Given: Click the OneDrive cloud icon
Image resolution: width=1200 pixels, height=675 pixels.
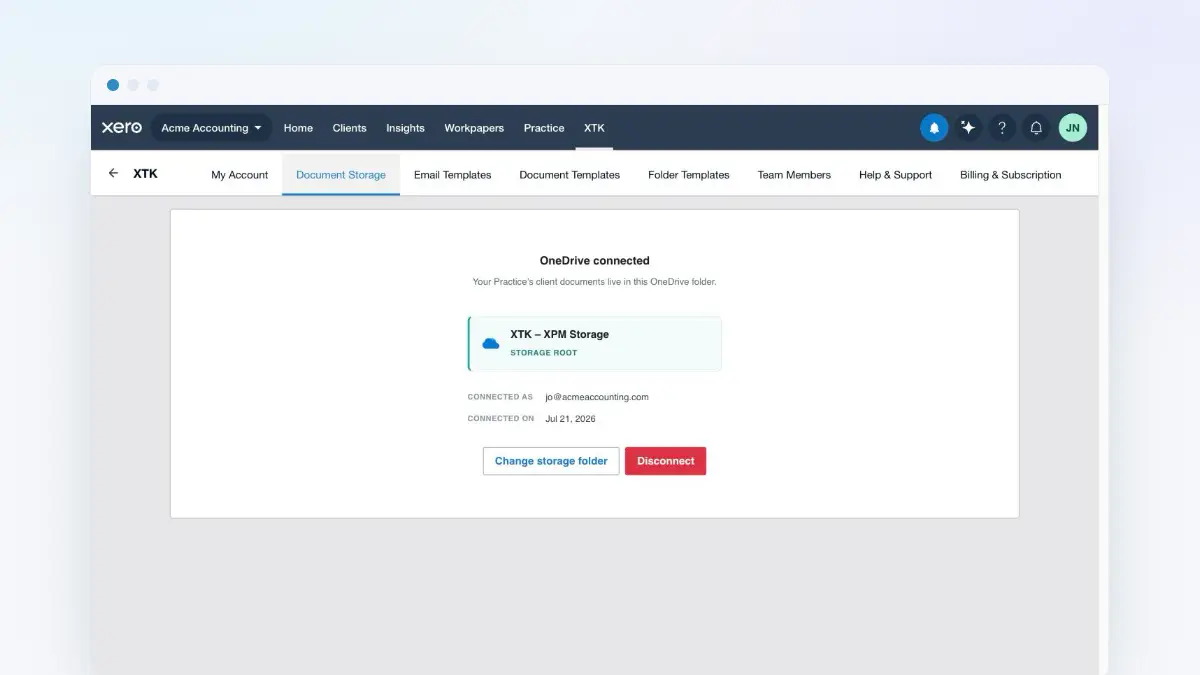Looking at the screenshot, I should (x=491, y=343).
